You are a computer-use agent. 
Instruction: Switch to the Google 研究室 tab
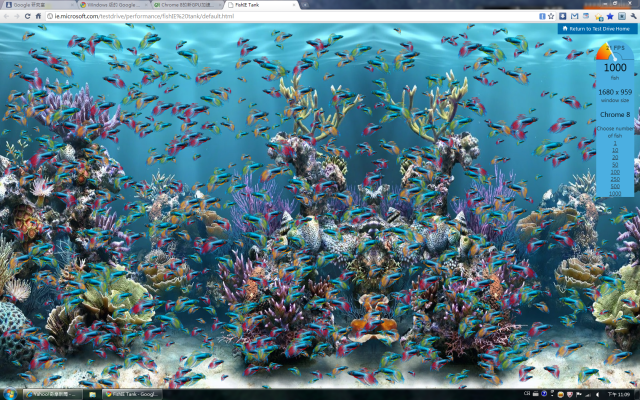(39, 5)
